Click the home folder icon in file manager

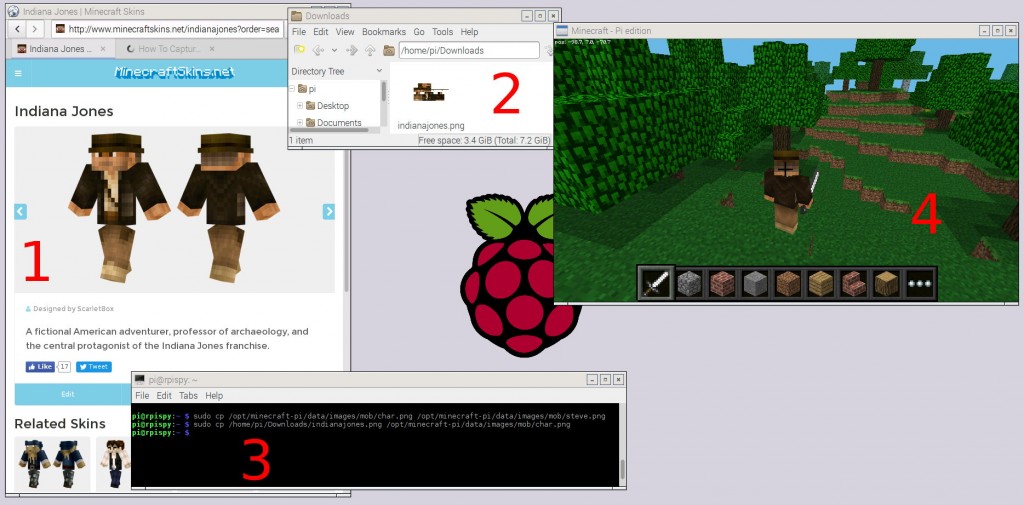click(x=389, y=50)
